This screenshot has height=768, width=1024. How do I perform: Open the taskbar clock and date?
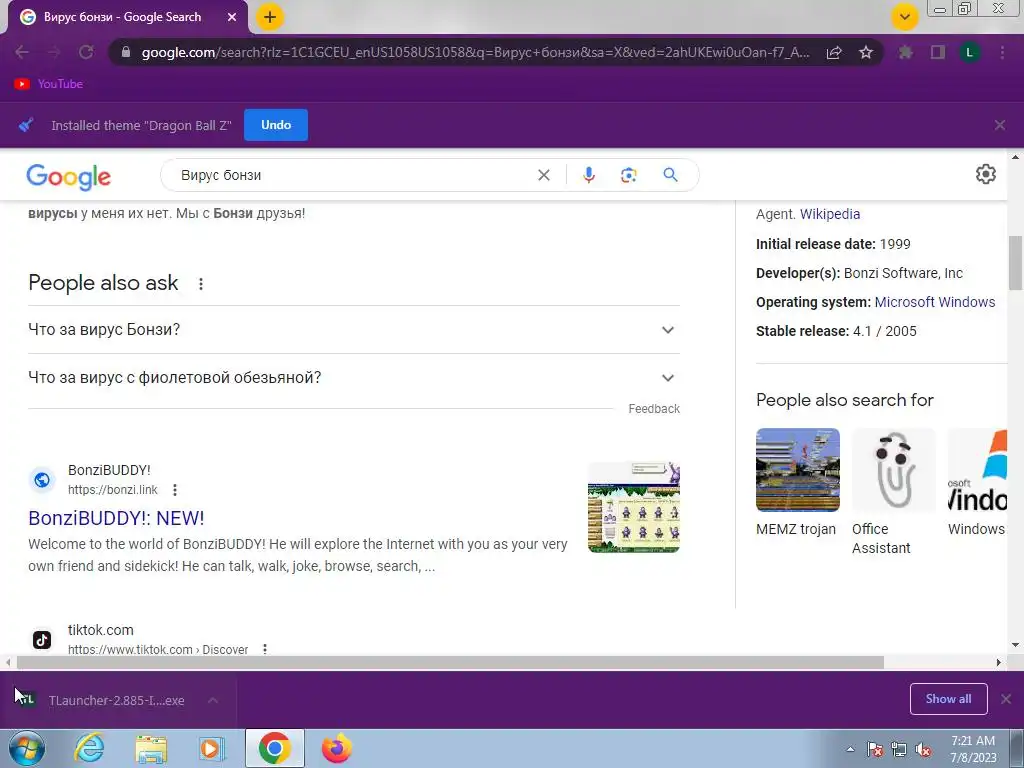[973, 749]
